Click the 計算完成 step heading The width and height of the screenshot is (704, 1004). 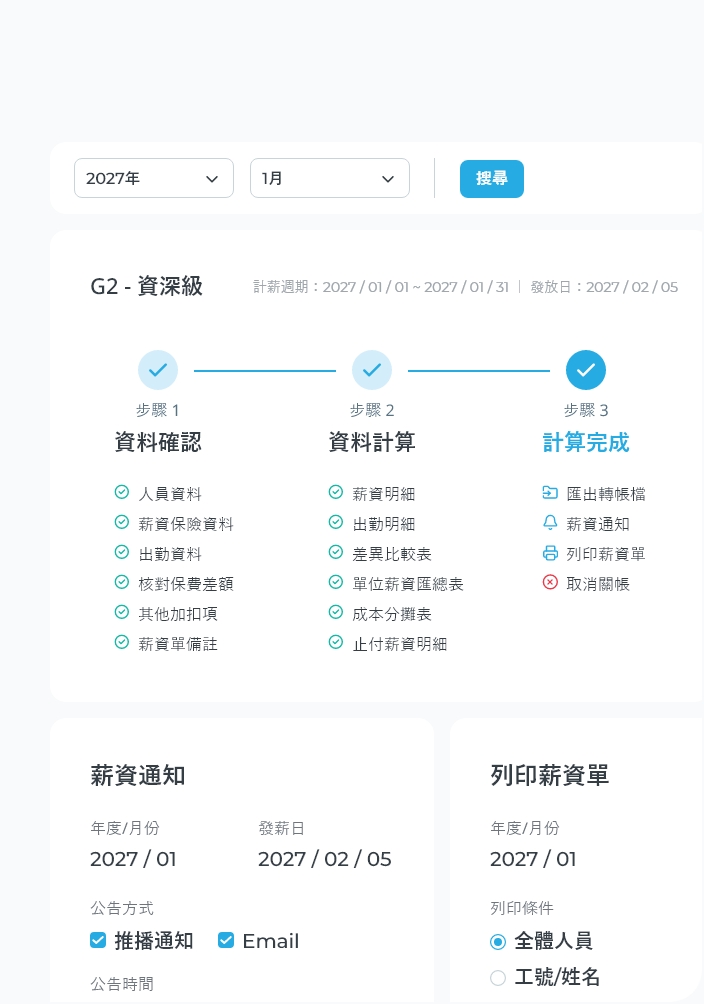(x=585, y=442)
